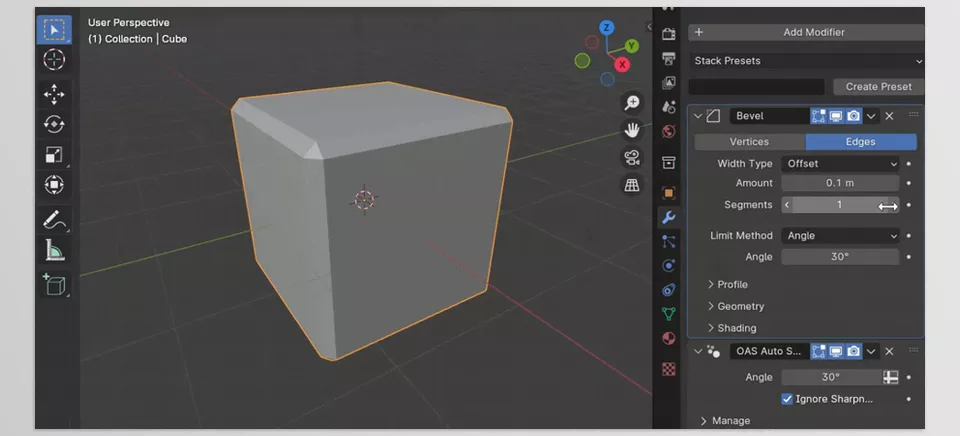
Task: Open the Object Constraints properties tab
Action: point(669,290)
